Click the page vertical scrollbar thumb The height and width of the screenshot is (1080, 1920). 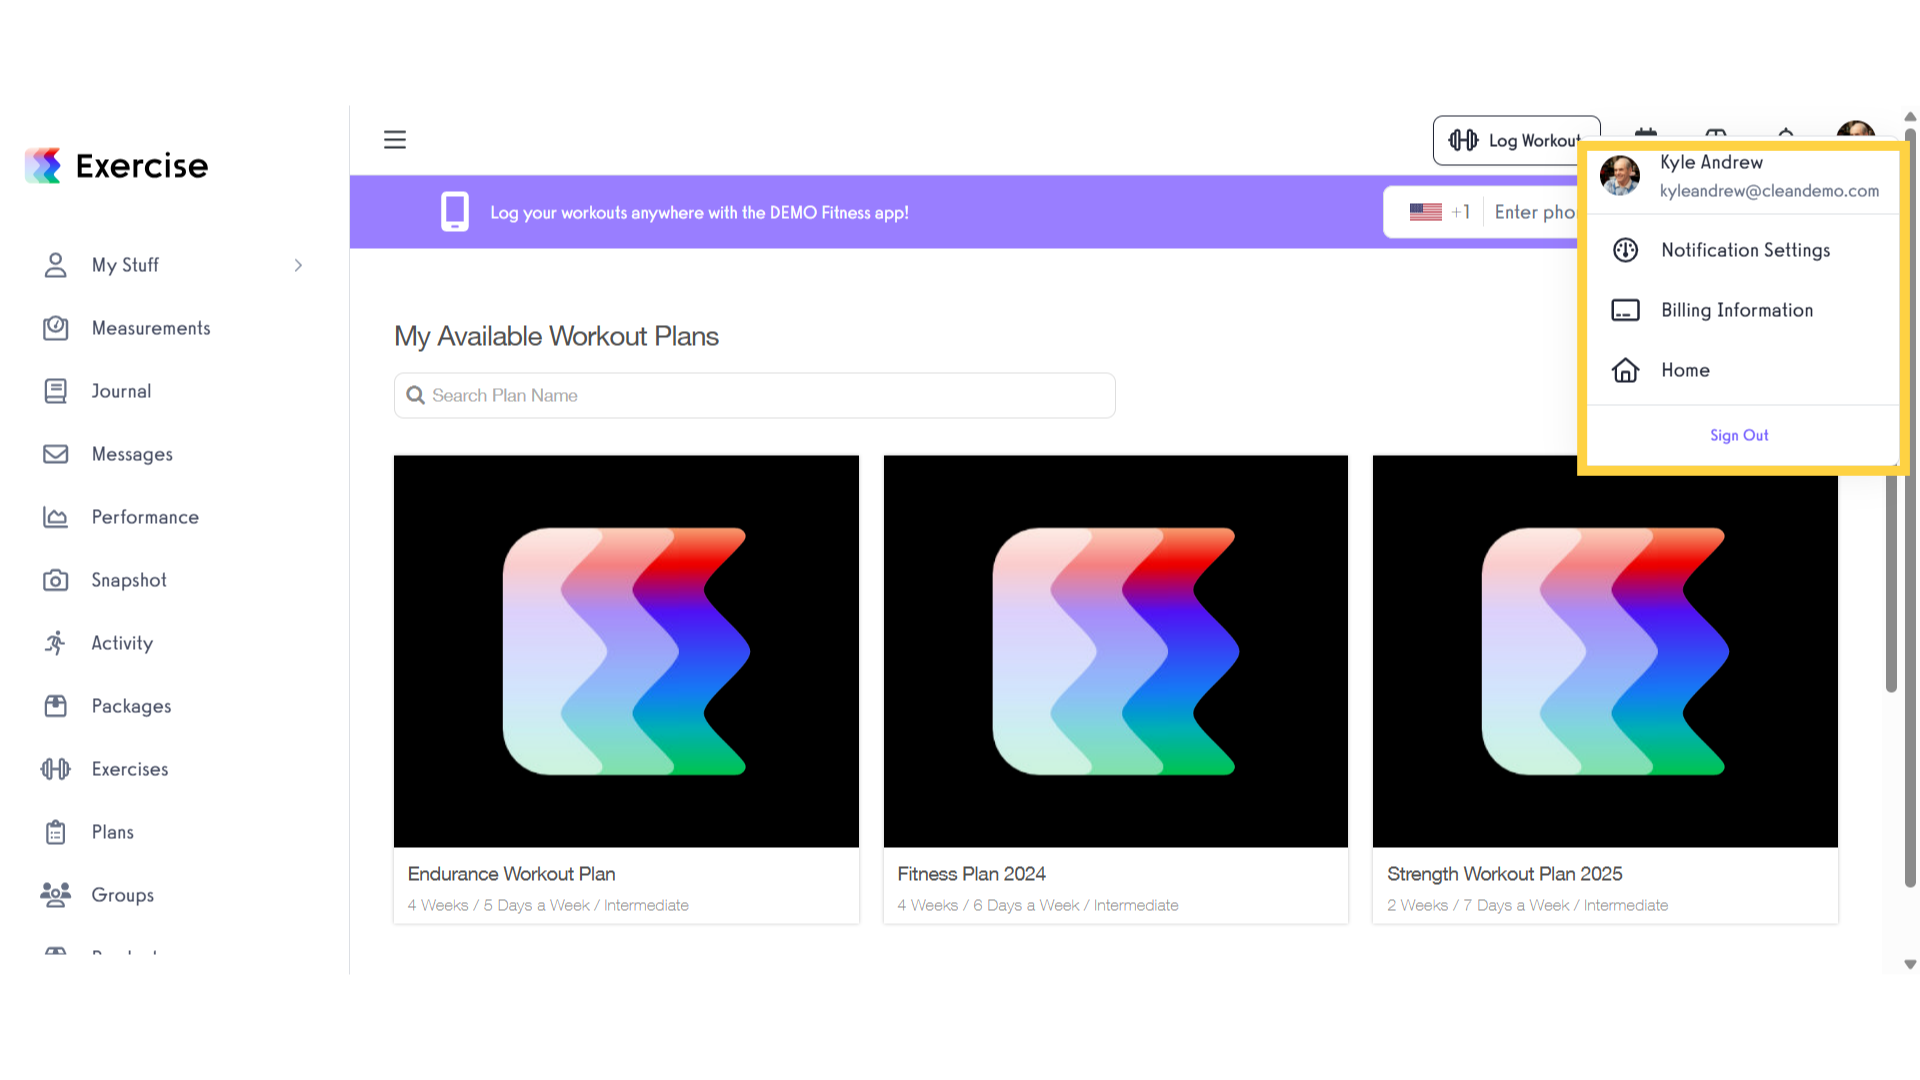coord(1910,510)
